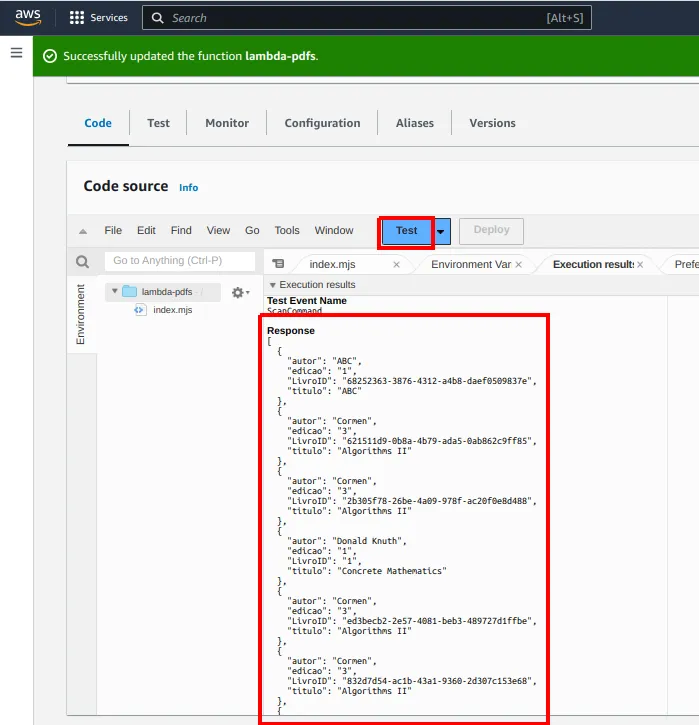Collapse the Execution results section

coord(273,285)
